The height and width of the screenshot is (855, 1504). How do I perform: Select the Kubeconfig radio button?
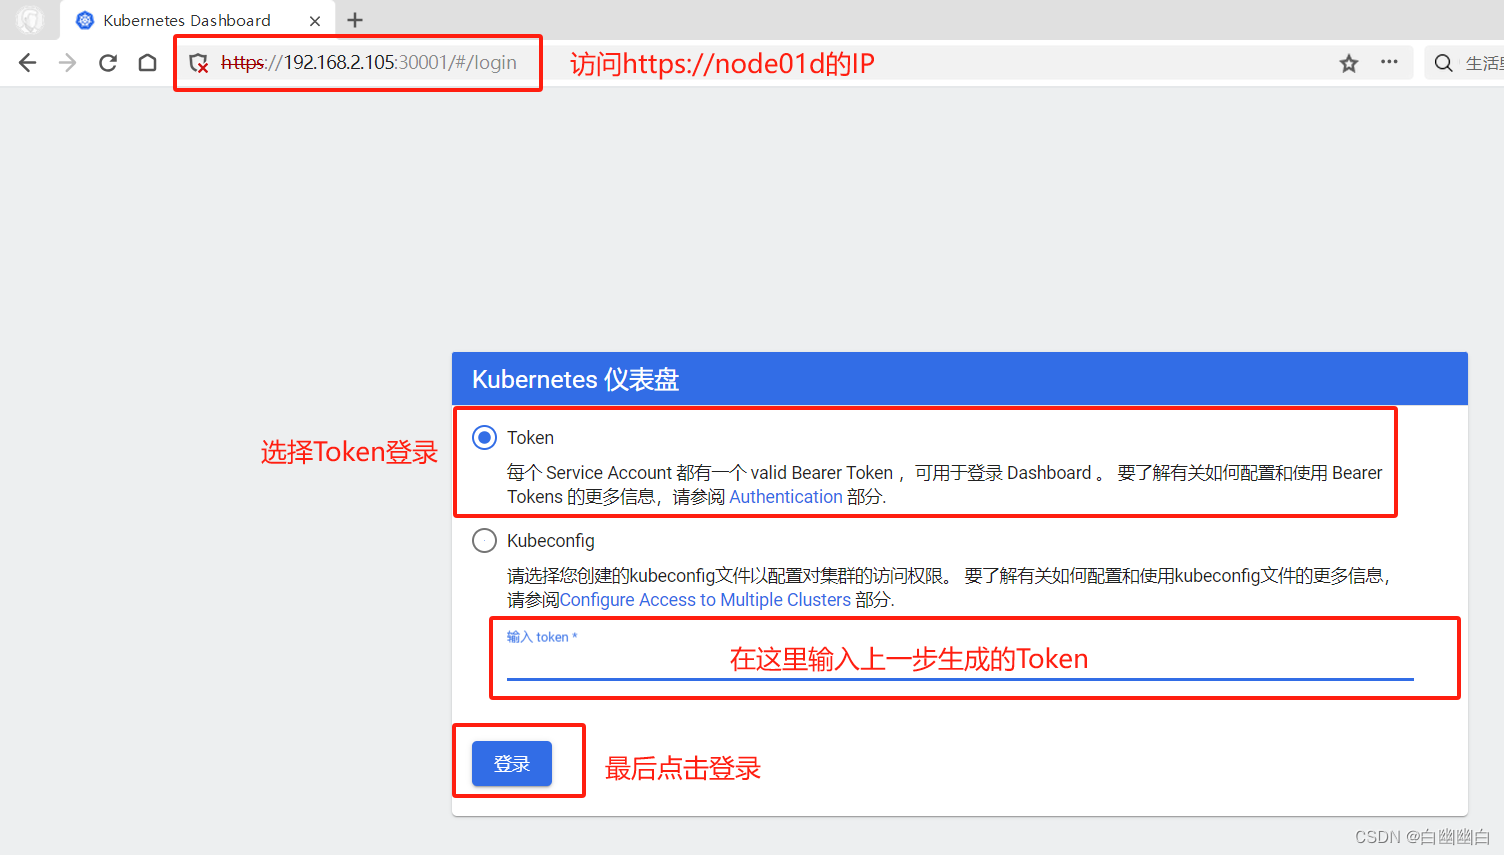pyautogui.click(x=484, y=541)
